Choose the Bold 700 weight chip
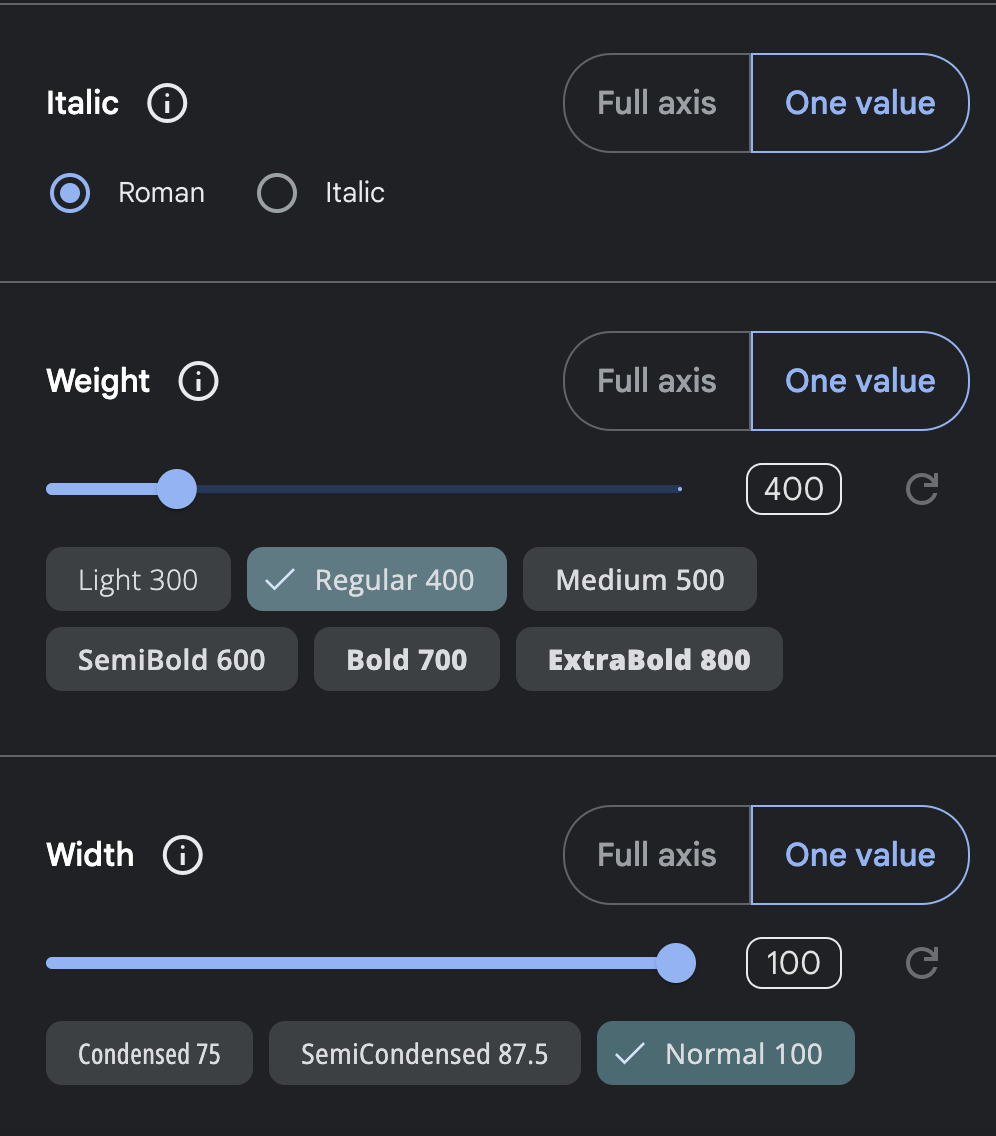 tap(406, 659)
